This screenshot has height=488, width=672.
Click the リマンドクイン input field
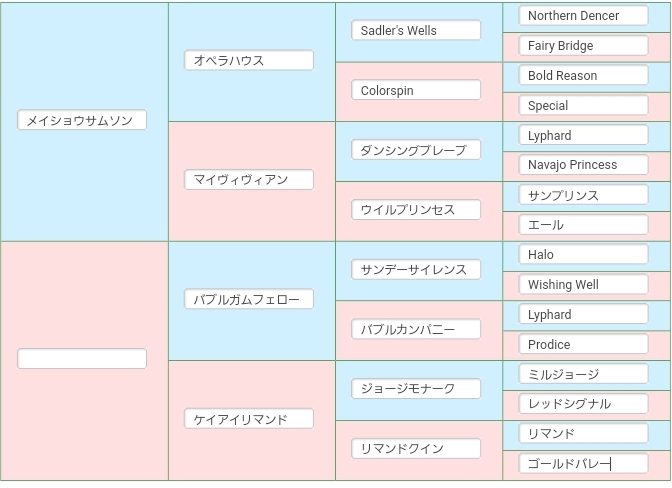tap(416, 449)
